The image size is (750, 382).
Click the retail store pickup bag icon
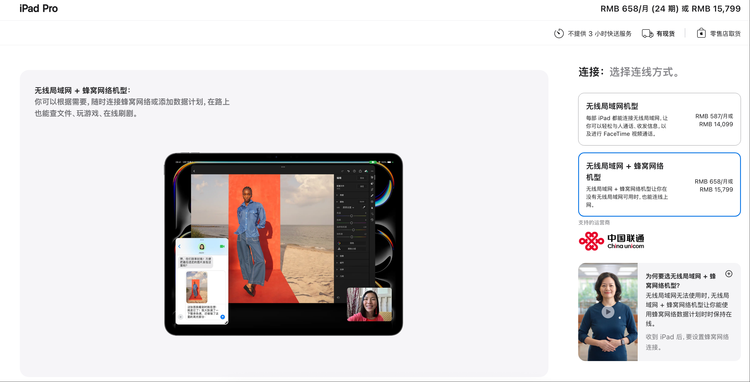[x=701, y=33]
